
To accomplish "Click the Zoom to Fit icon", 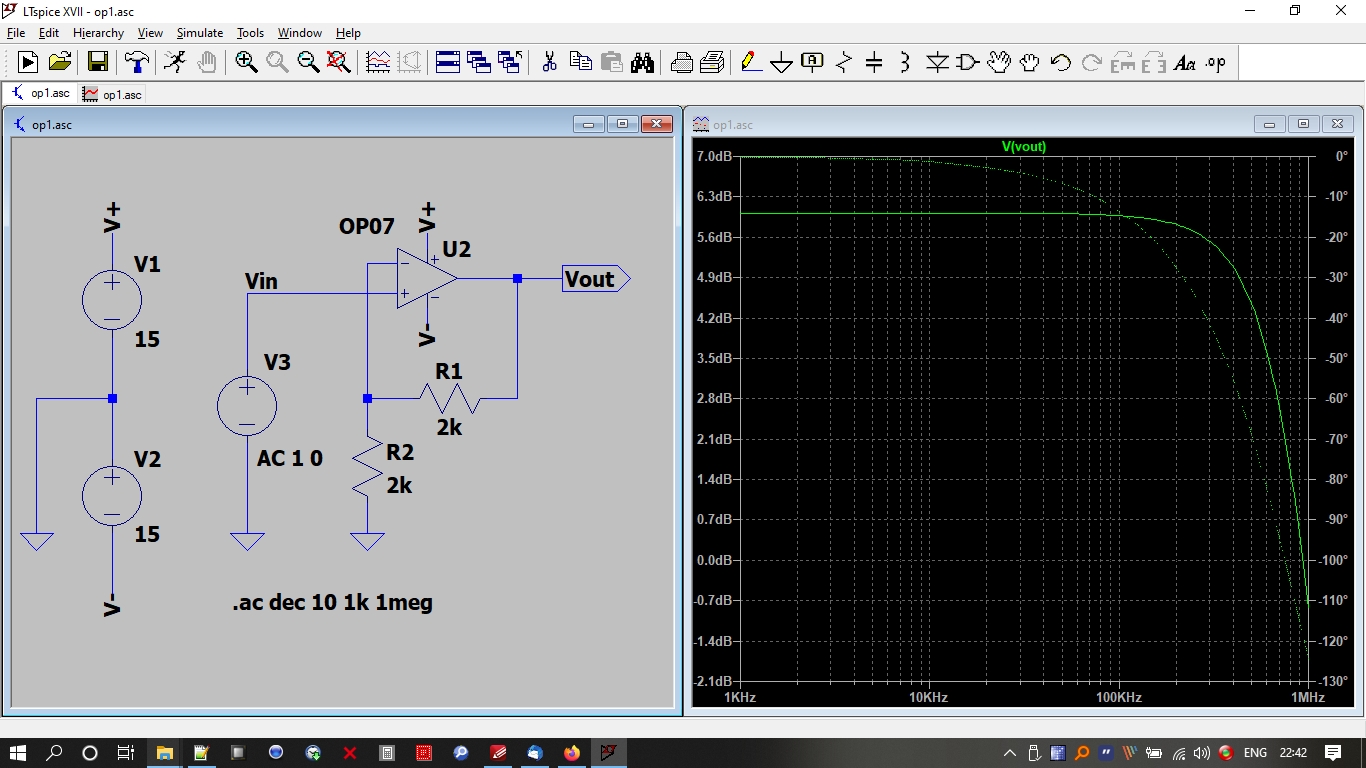I will click(339, 62).
